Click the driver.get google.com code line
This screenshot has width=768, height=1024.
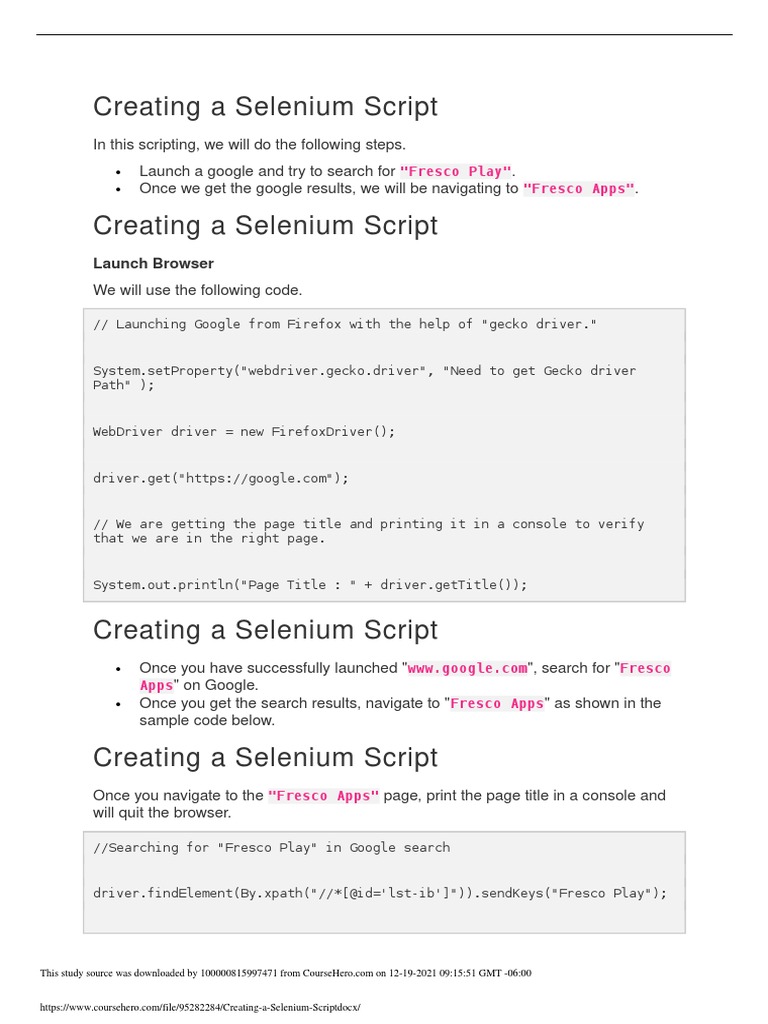click(221, 478)
